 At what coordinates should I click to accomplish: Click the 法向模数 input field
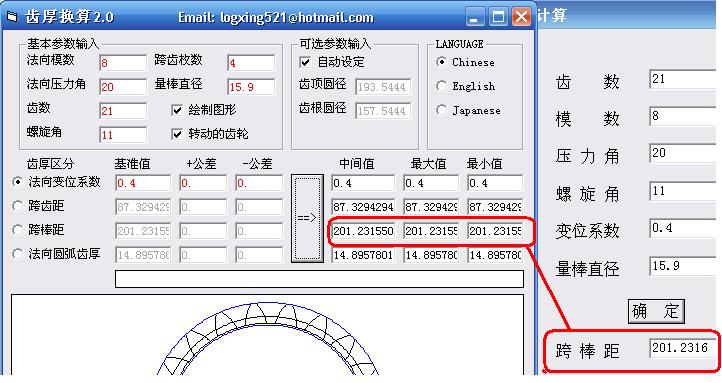(x=123, y=63)
